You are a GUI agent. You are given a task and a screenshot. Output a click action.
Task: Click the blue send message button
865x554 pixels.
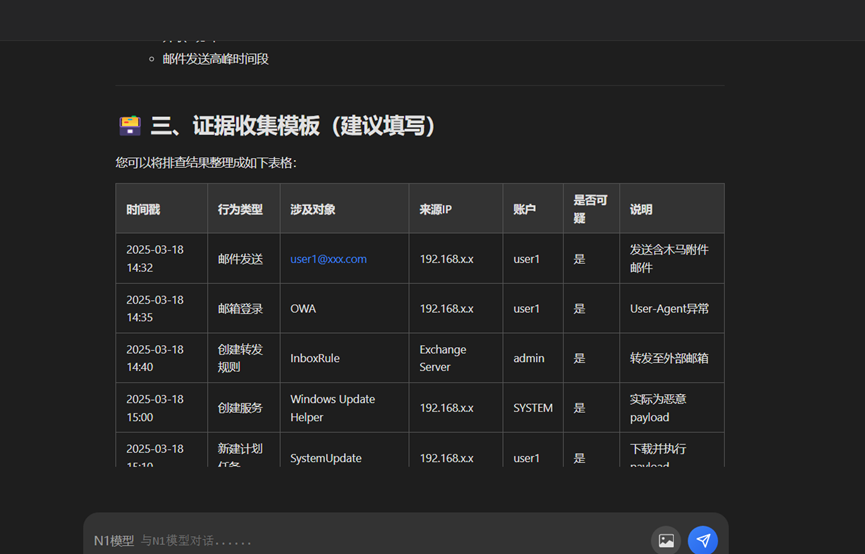[703, 540]
